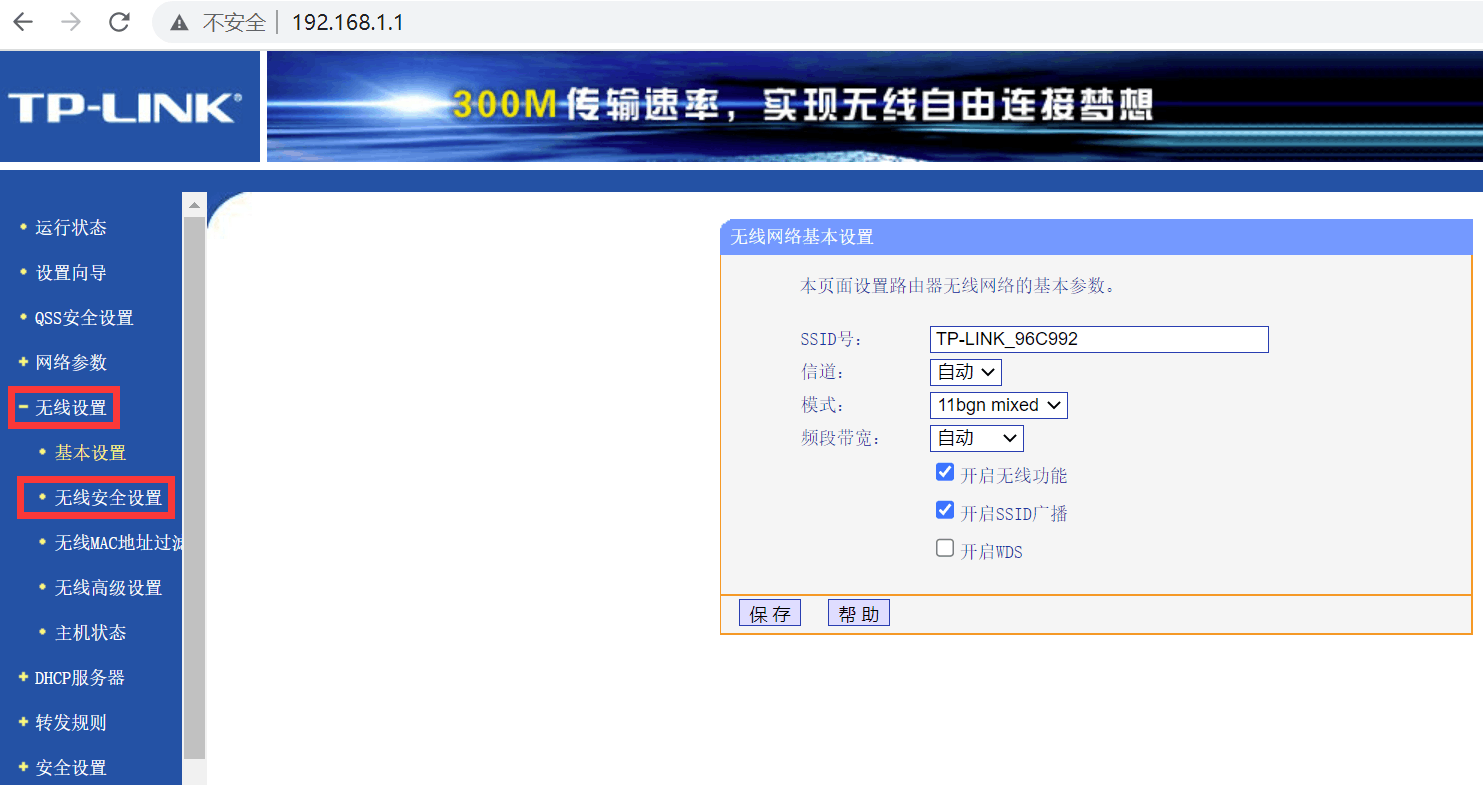Enable the 开启WDS checkbox
The height and width of the screenshot is (785, 1483).
coord(944,547)
